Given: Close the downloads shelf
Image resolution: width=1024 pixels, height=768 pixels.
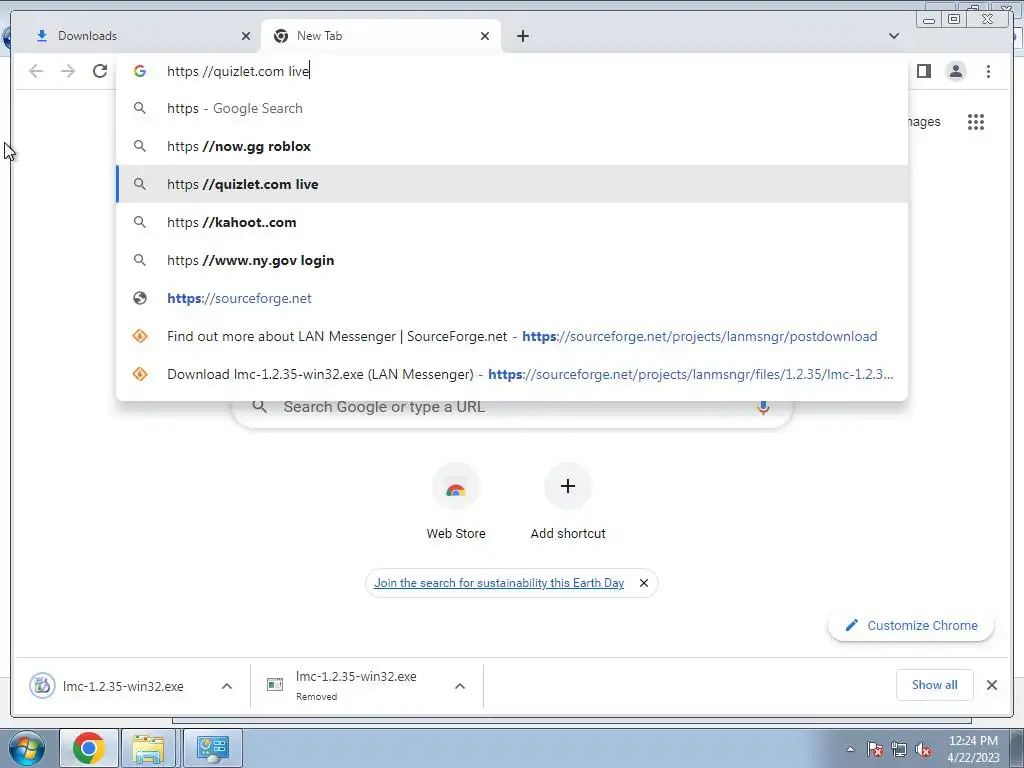Looking at the screenshot, I should pos(991,685).
